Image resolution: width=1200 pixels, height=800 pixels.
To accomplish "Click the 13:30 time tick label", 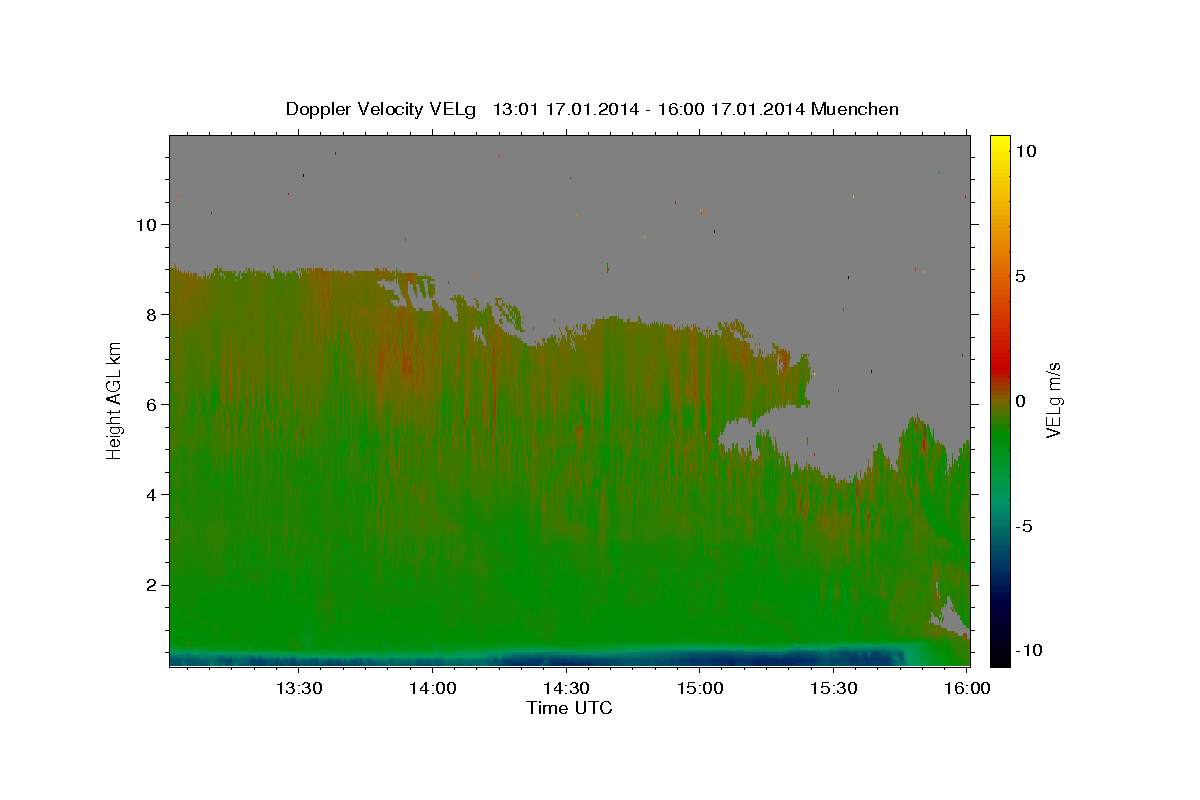I will [x=298, y=688].
